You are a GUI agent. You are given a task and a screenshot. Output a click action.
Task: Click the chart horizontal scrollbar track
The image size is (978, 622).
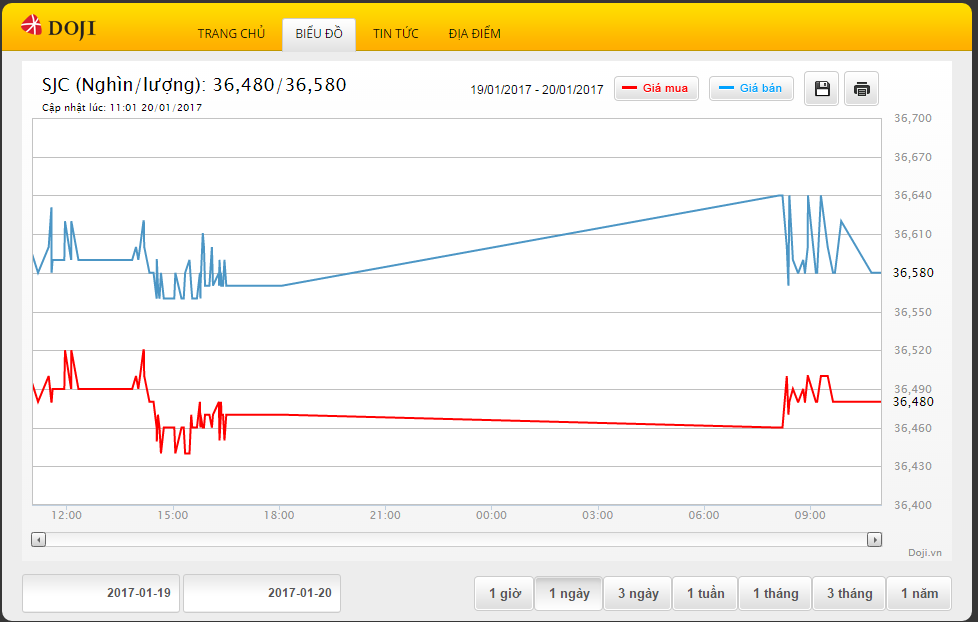[x=457, y=540]
